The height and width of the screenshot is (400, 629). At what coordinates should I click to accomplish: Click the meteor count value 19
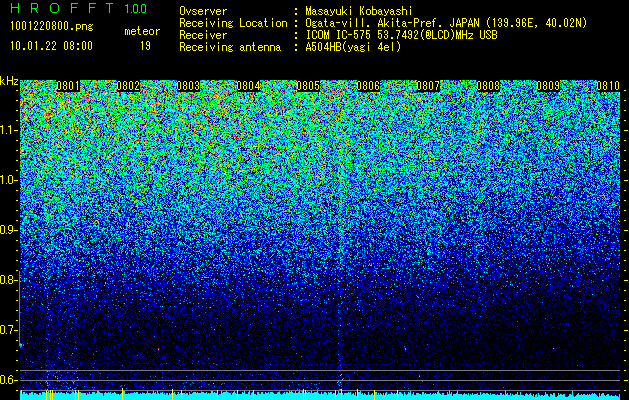(145, 46)
